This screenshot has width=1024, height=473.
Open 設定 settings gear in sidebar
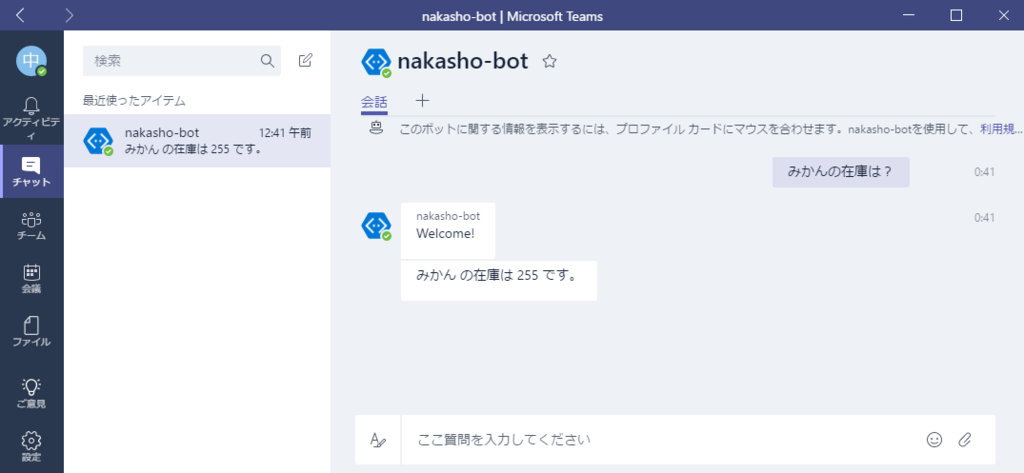tap(31, 446)
